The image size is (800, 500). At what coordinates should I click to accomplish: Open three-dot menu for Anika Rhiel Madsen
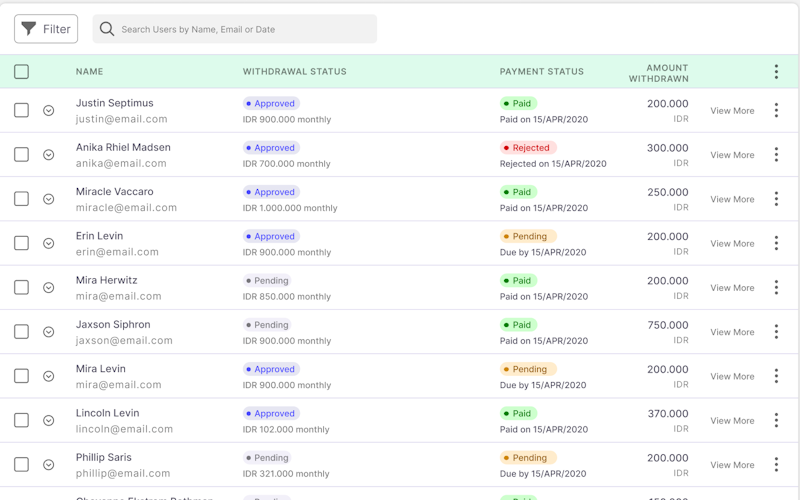click(x=776, y=155)
